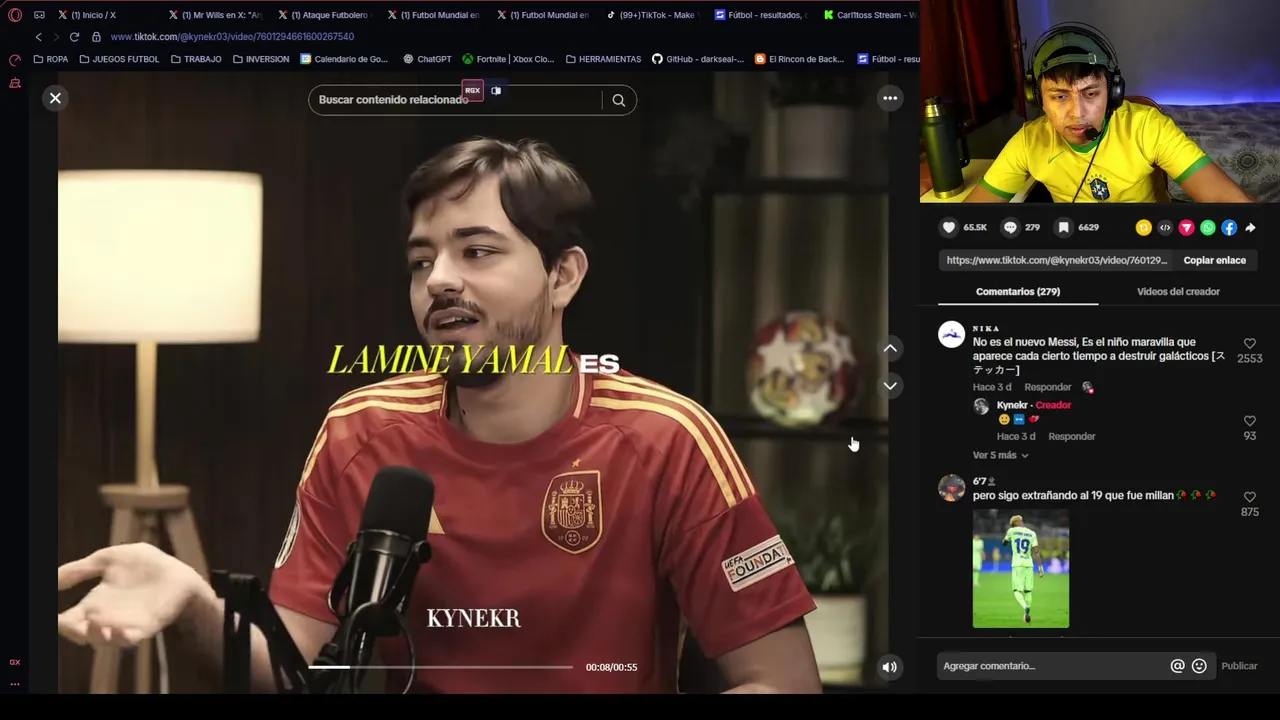This screenshot has height=720, width=1280.
Task: Open El Rincon de Back... bookmark
Action: [799, 59]
